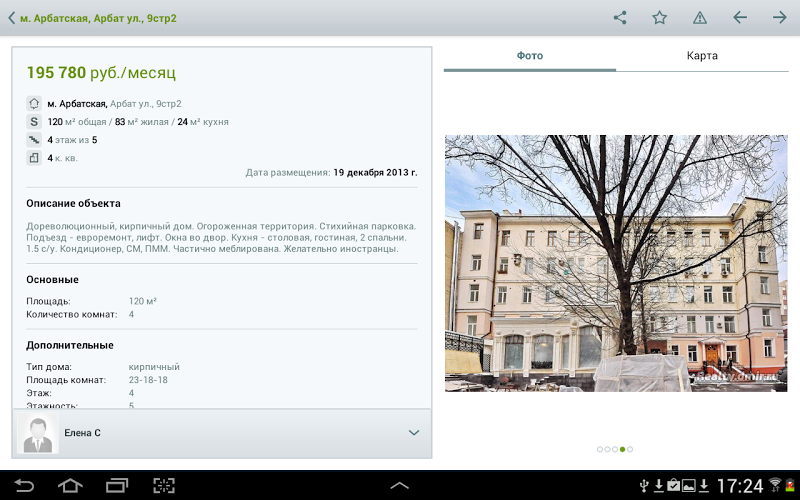Screen dimensions: 800x500
Task: Open header title м. Арбатская, Арбат ул., 9стр2
Action: click(98, 18)
